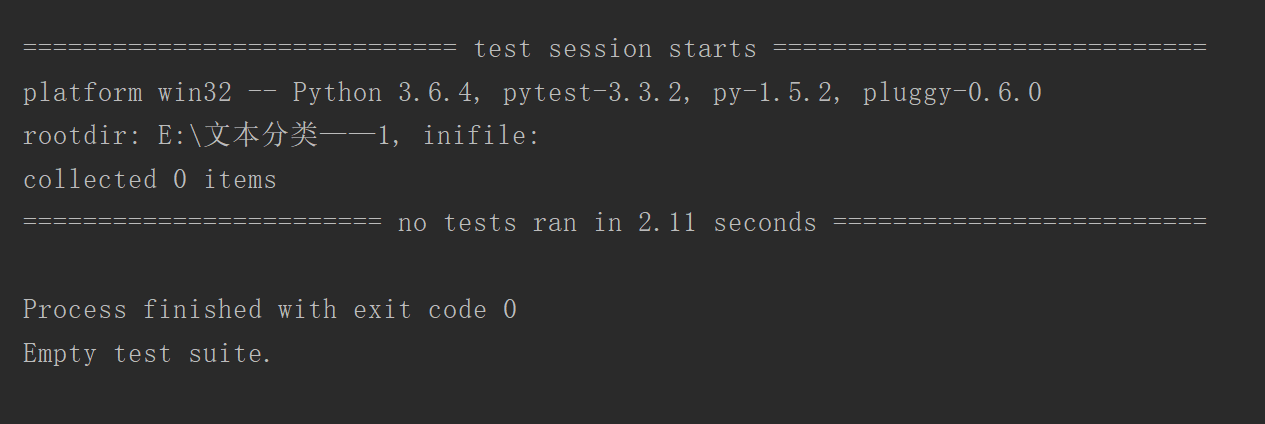Click the '2.11 seconds' duration text
1265x424 pixels.
click(x=727, y=223)
